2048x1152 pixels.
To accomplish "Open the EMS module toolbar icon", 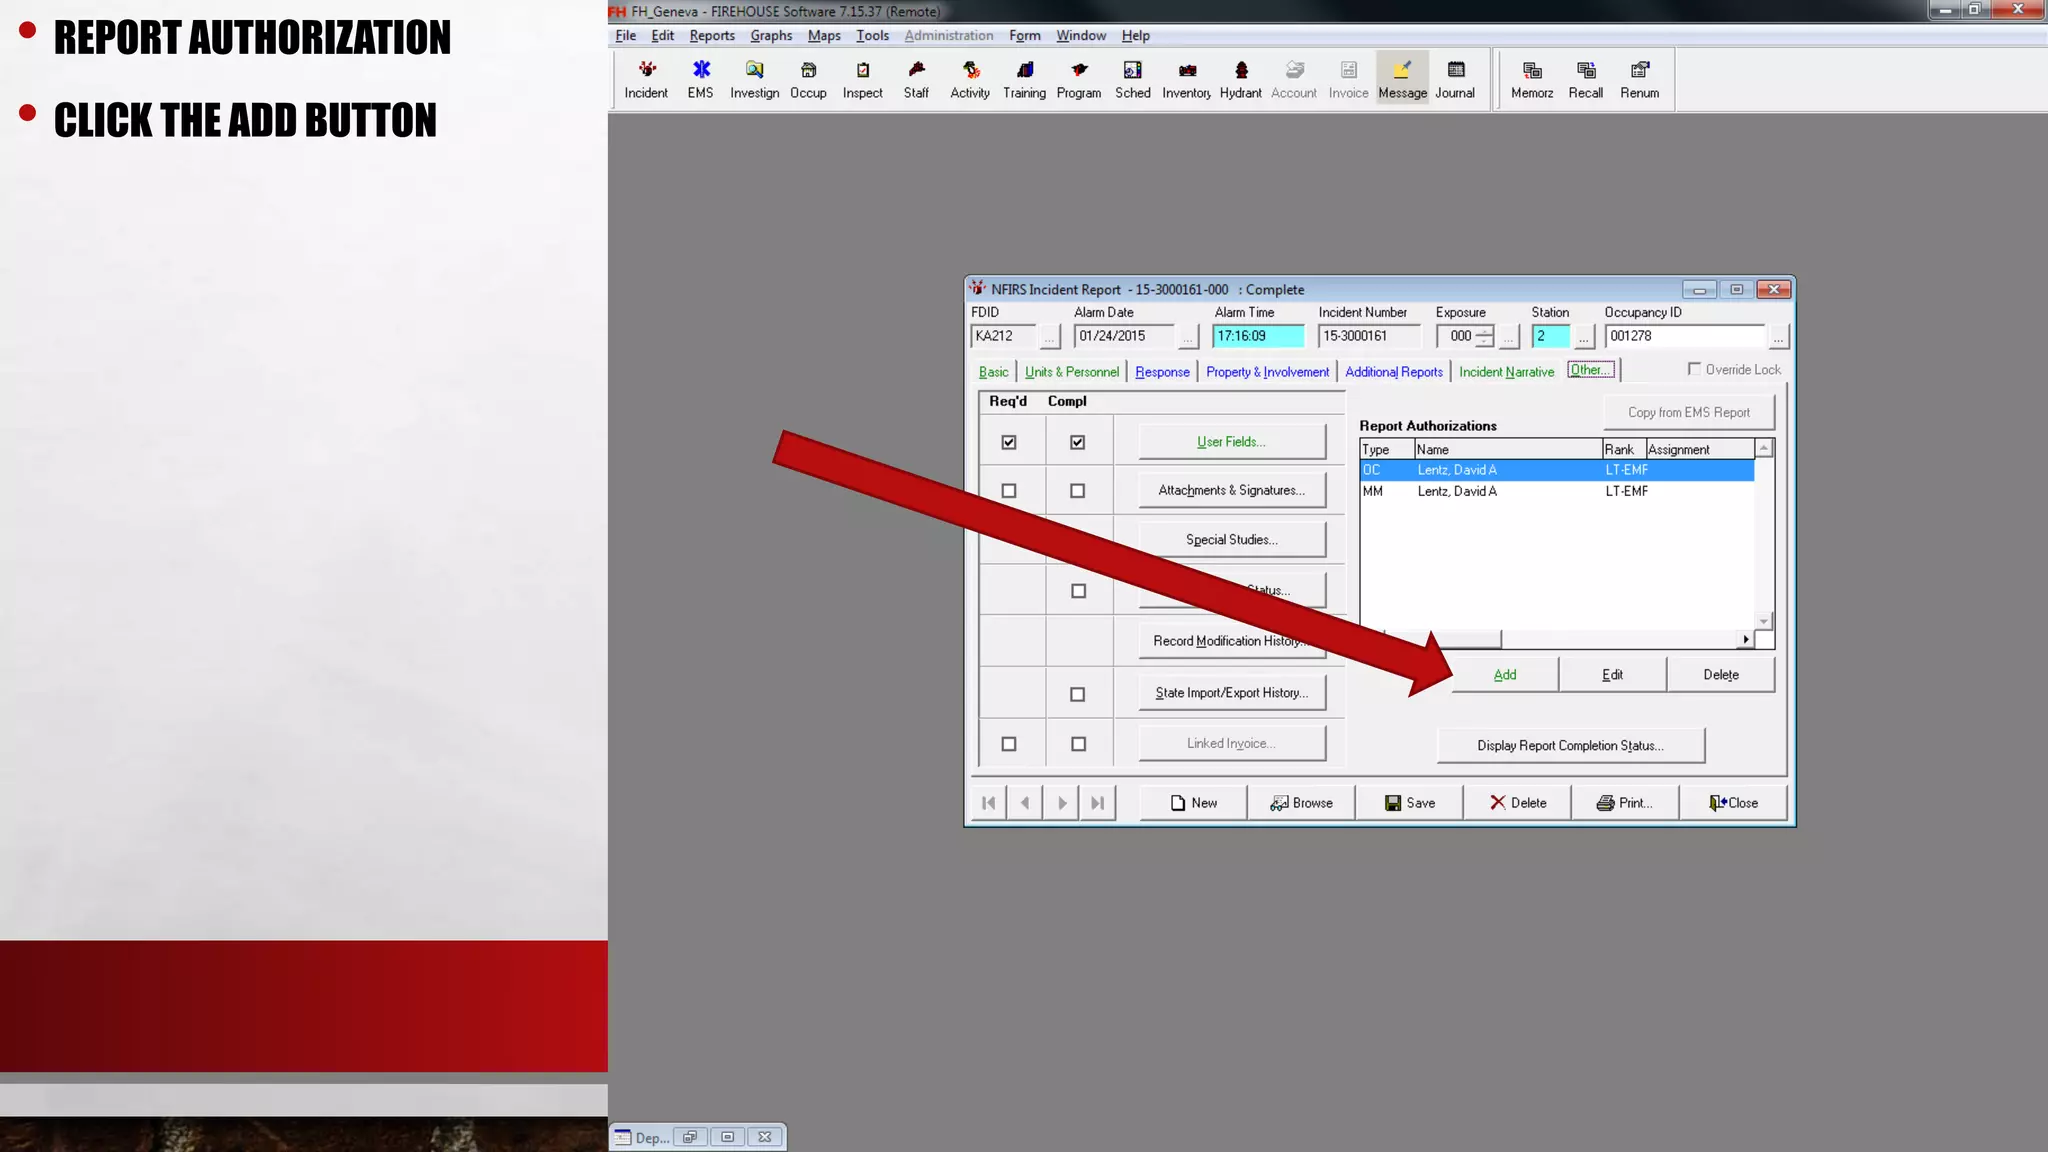I will (x=700, y=79).
